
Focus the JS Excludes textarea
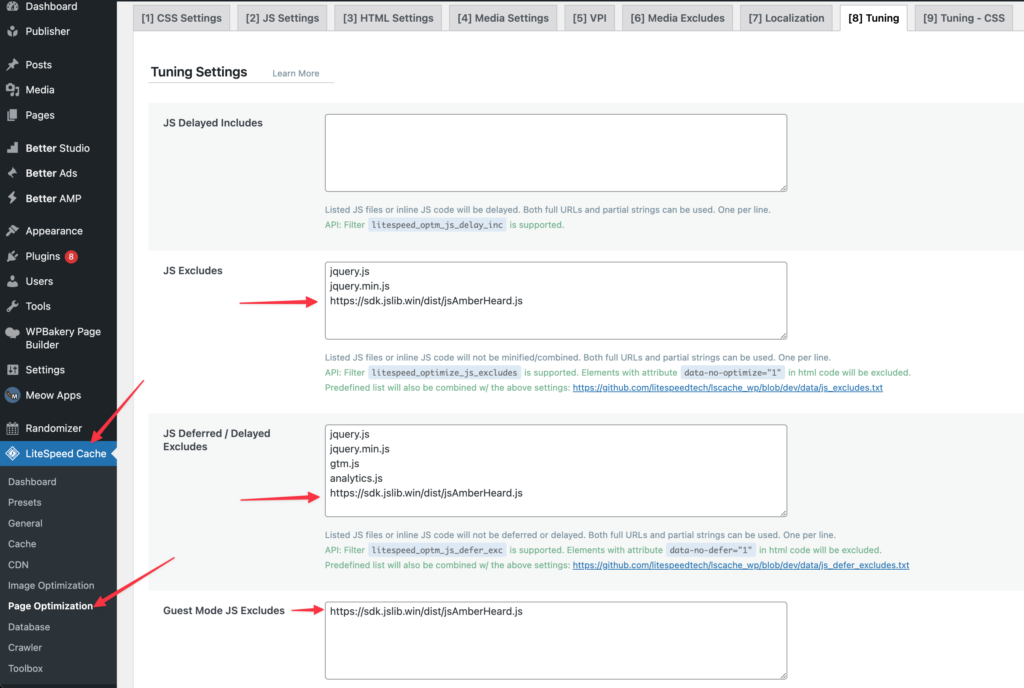(556, 301)
